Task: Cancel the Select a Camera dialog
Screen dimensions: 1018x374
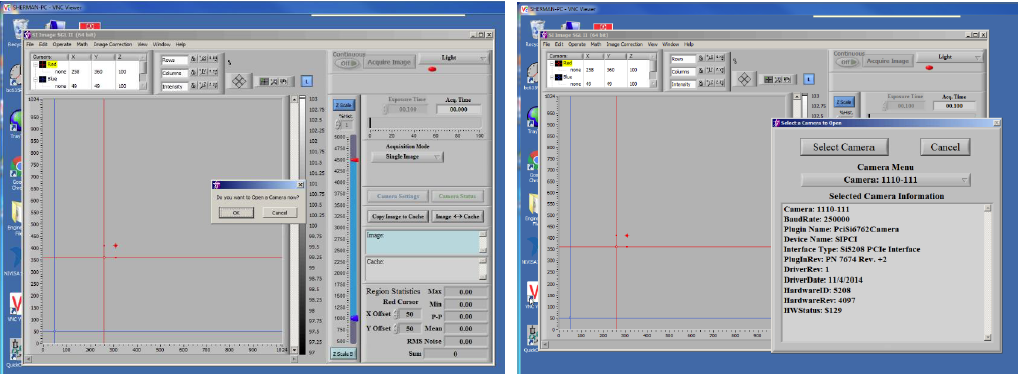Action: coord(945,147)
